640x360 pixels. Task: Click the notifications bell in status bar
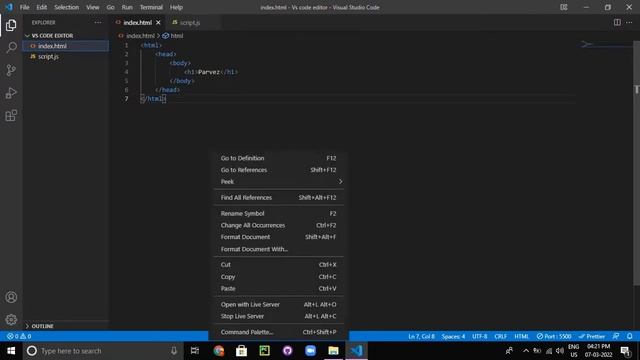tap(630, 336)
